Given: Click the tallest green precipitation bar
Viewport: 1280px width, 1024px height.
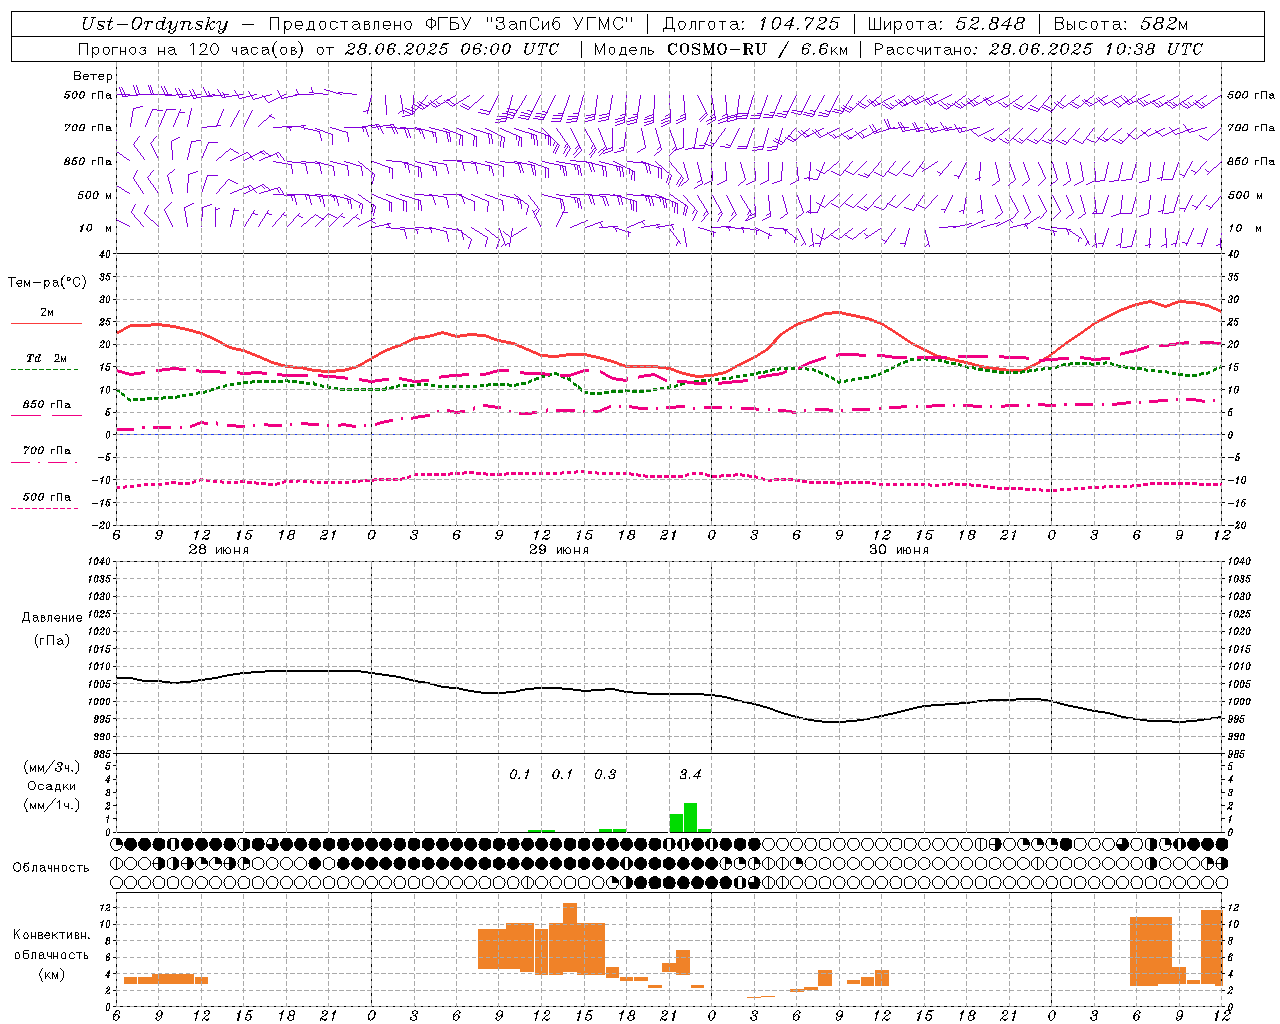Looking at the screenshot, I should (x=690, y=817).
